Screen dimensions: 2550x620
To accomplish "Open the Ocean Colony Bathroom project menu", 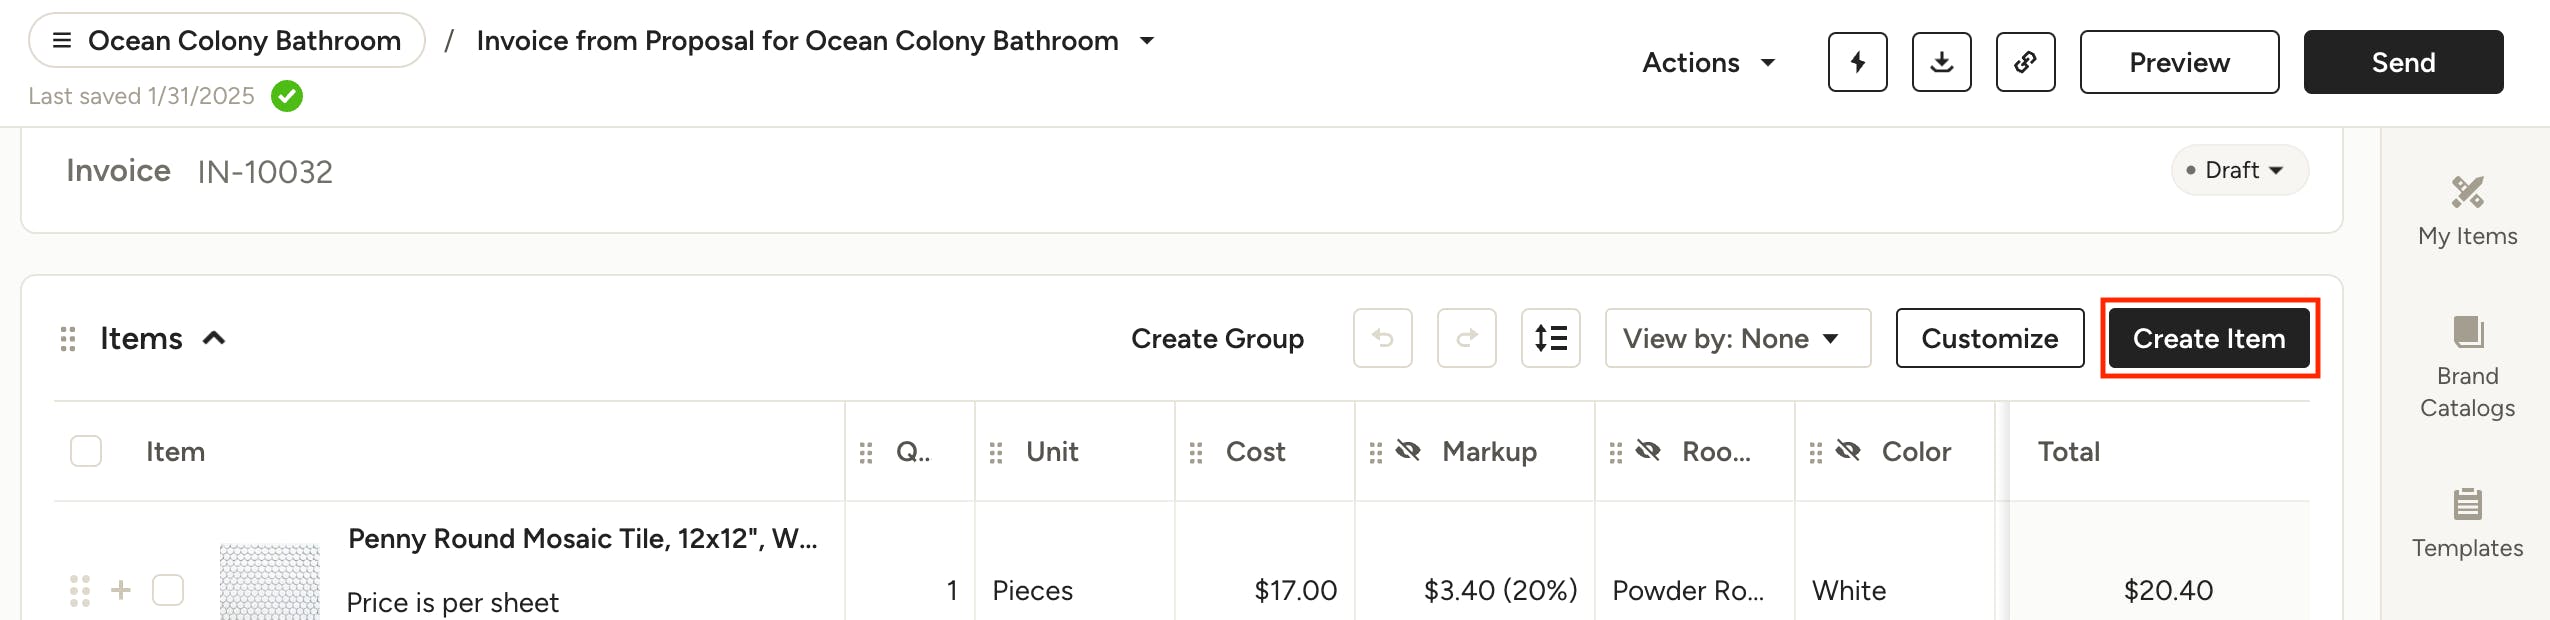I will click(x=227, y=40).
